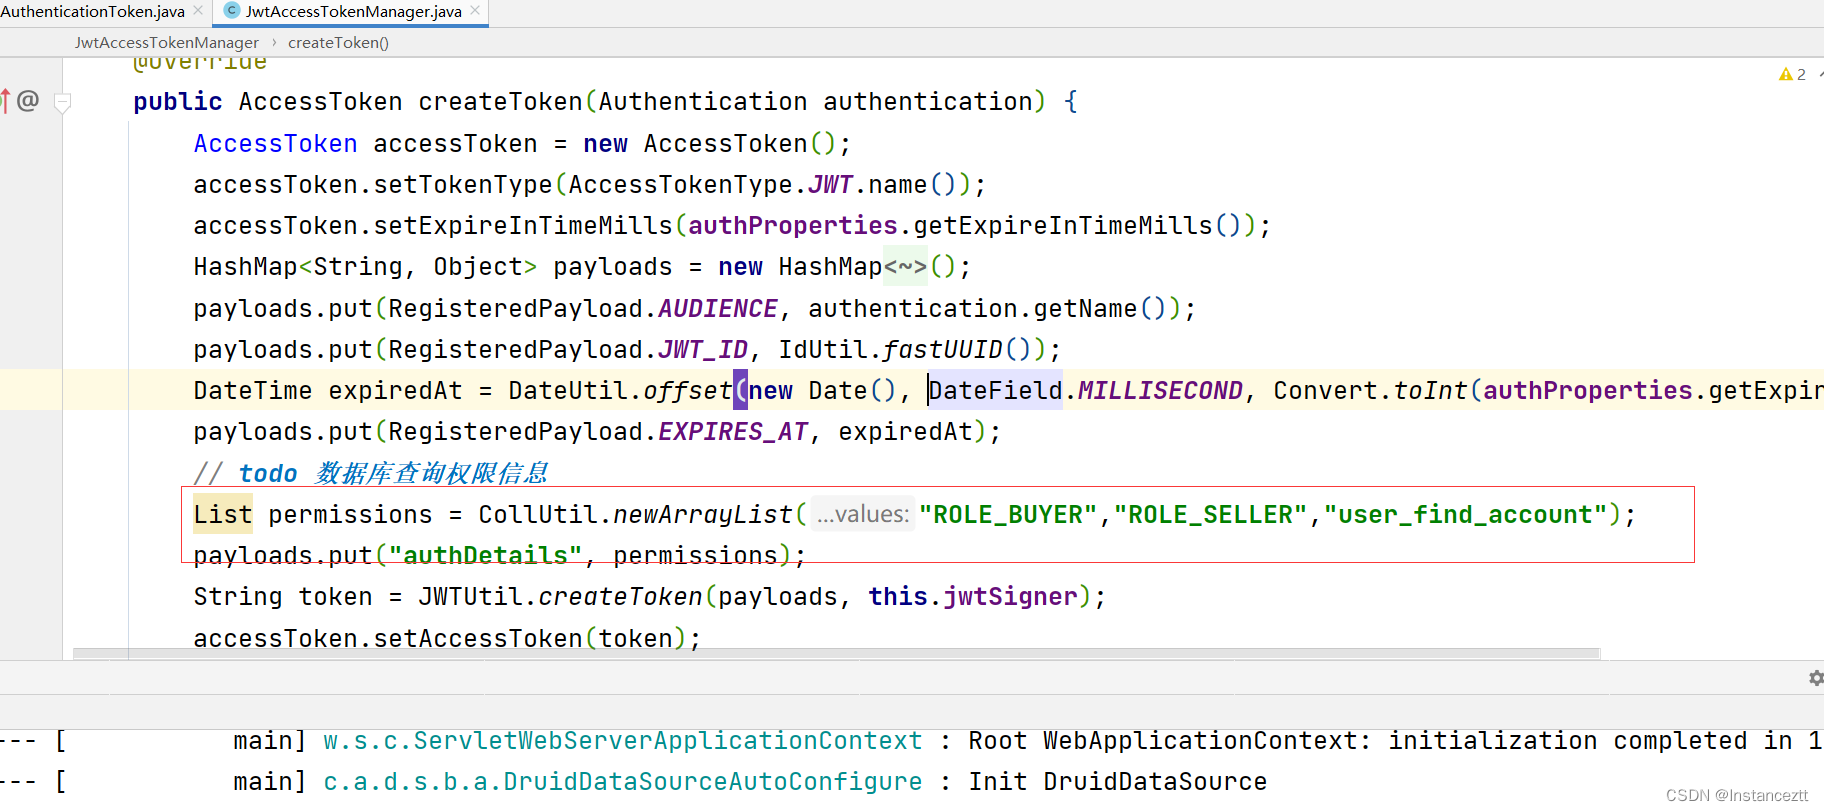Image resolution: width=1824 pixels, height=811 pixels.
Task: Click 'Init DruidDataSource' console message
Action: tap(1117, 782)
